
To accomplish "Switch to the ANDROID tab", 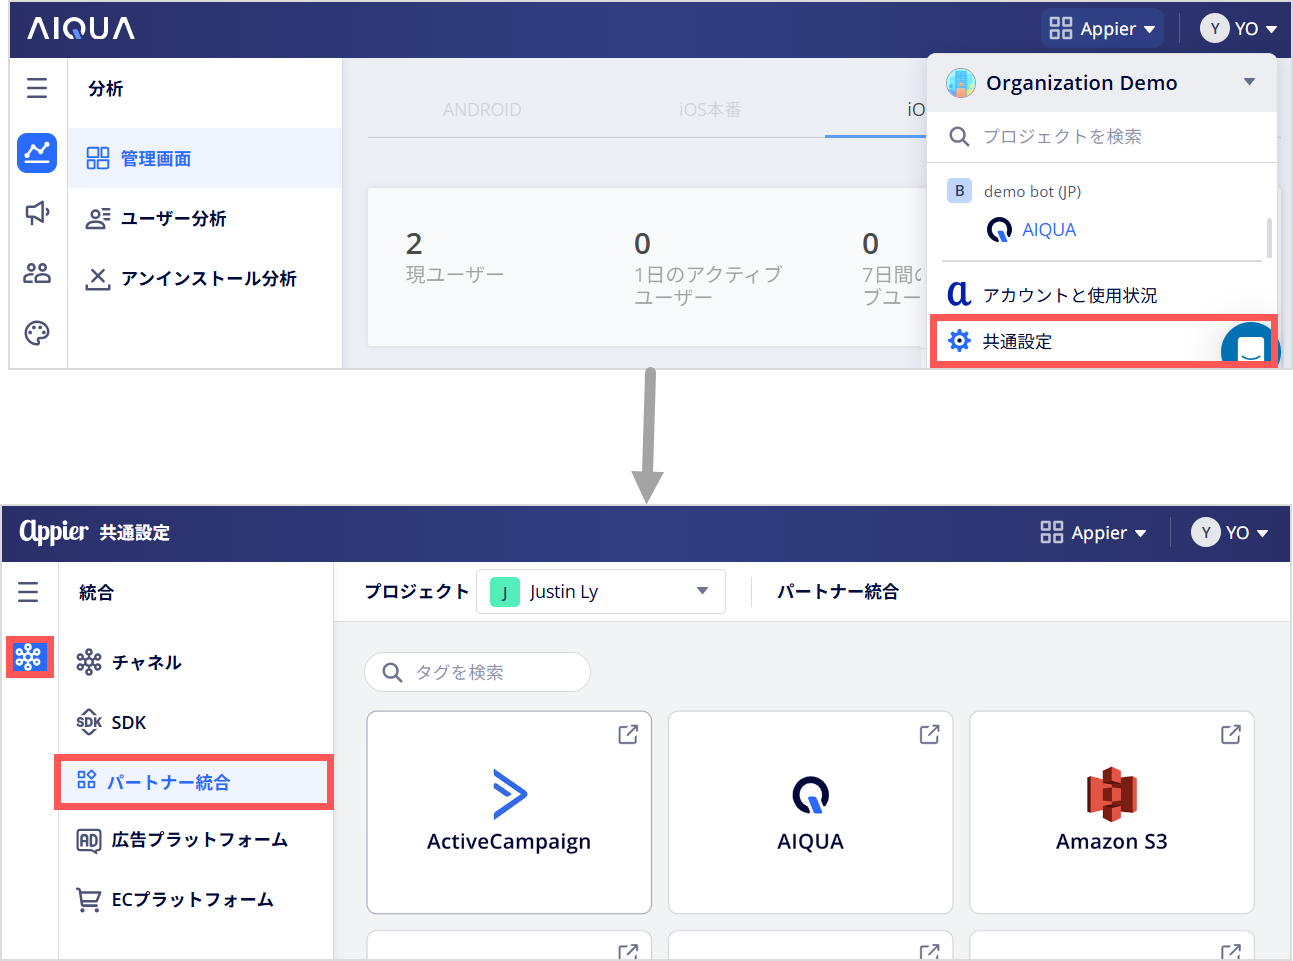I will (482, 110).
